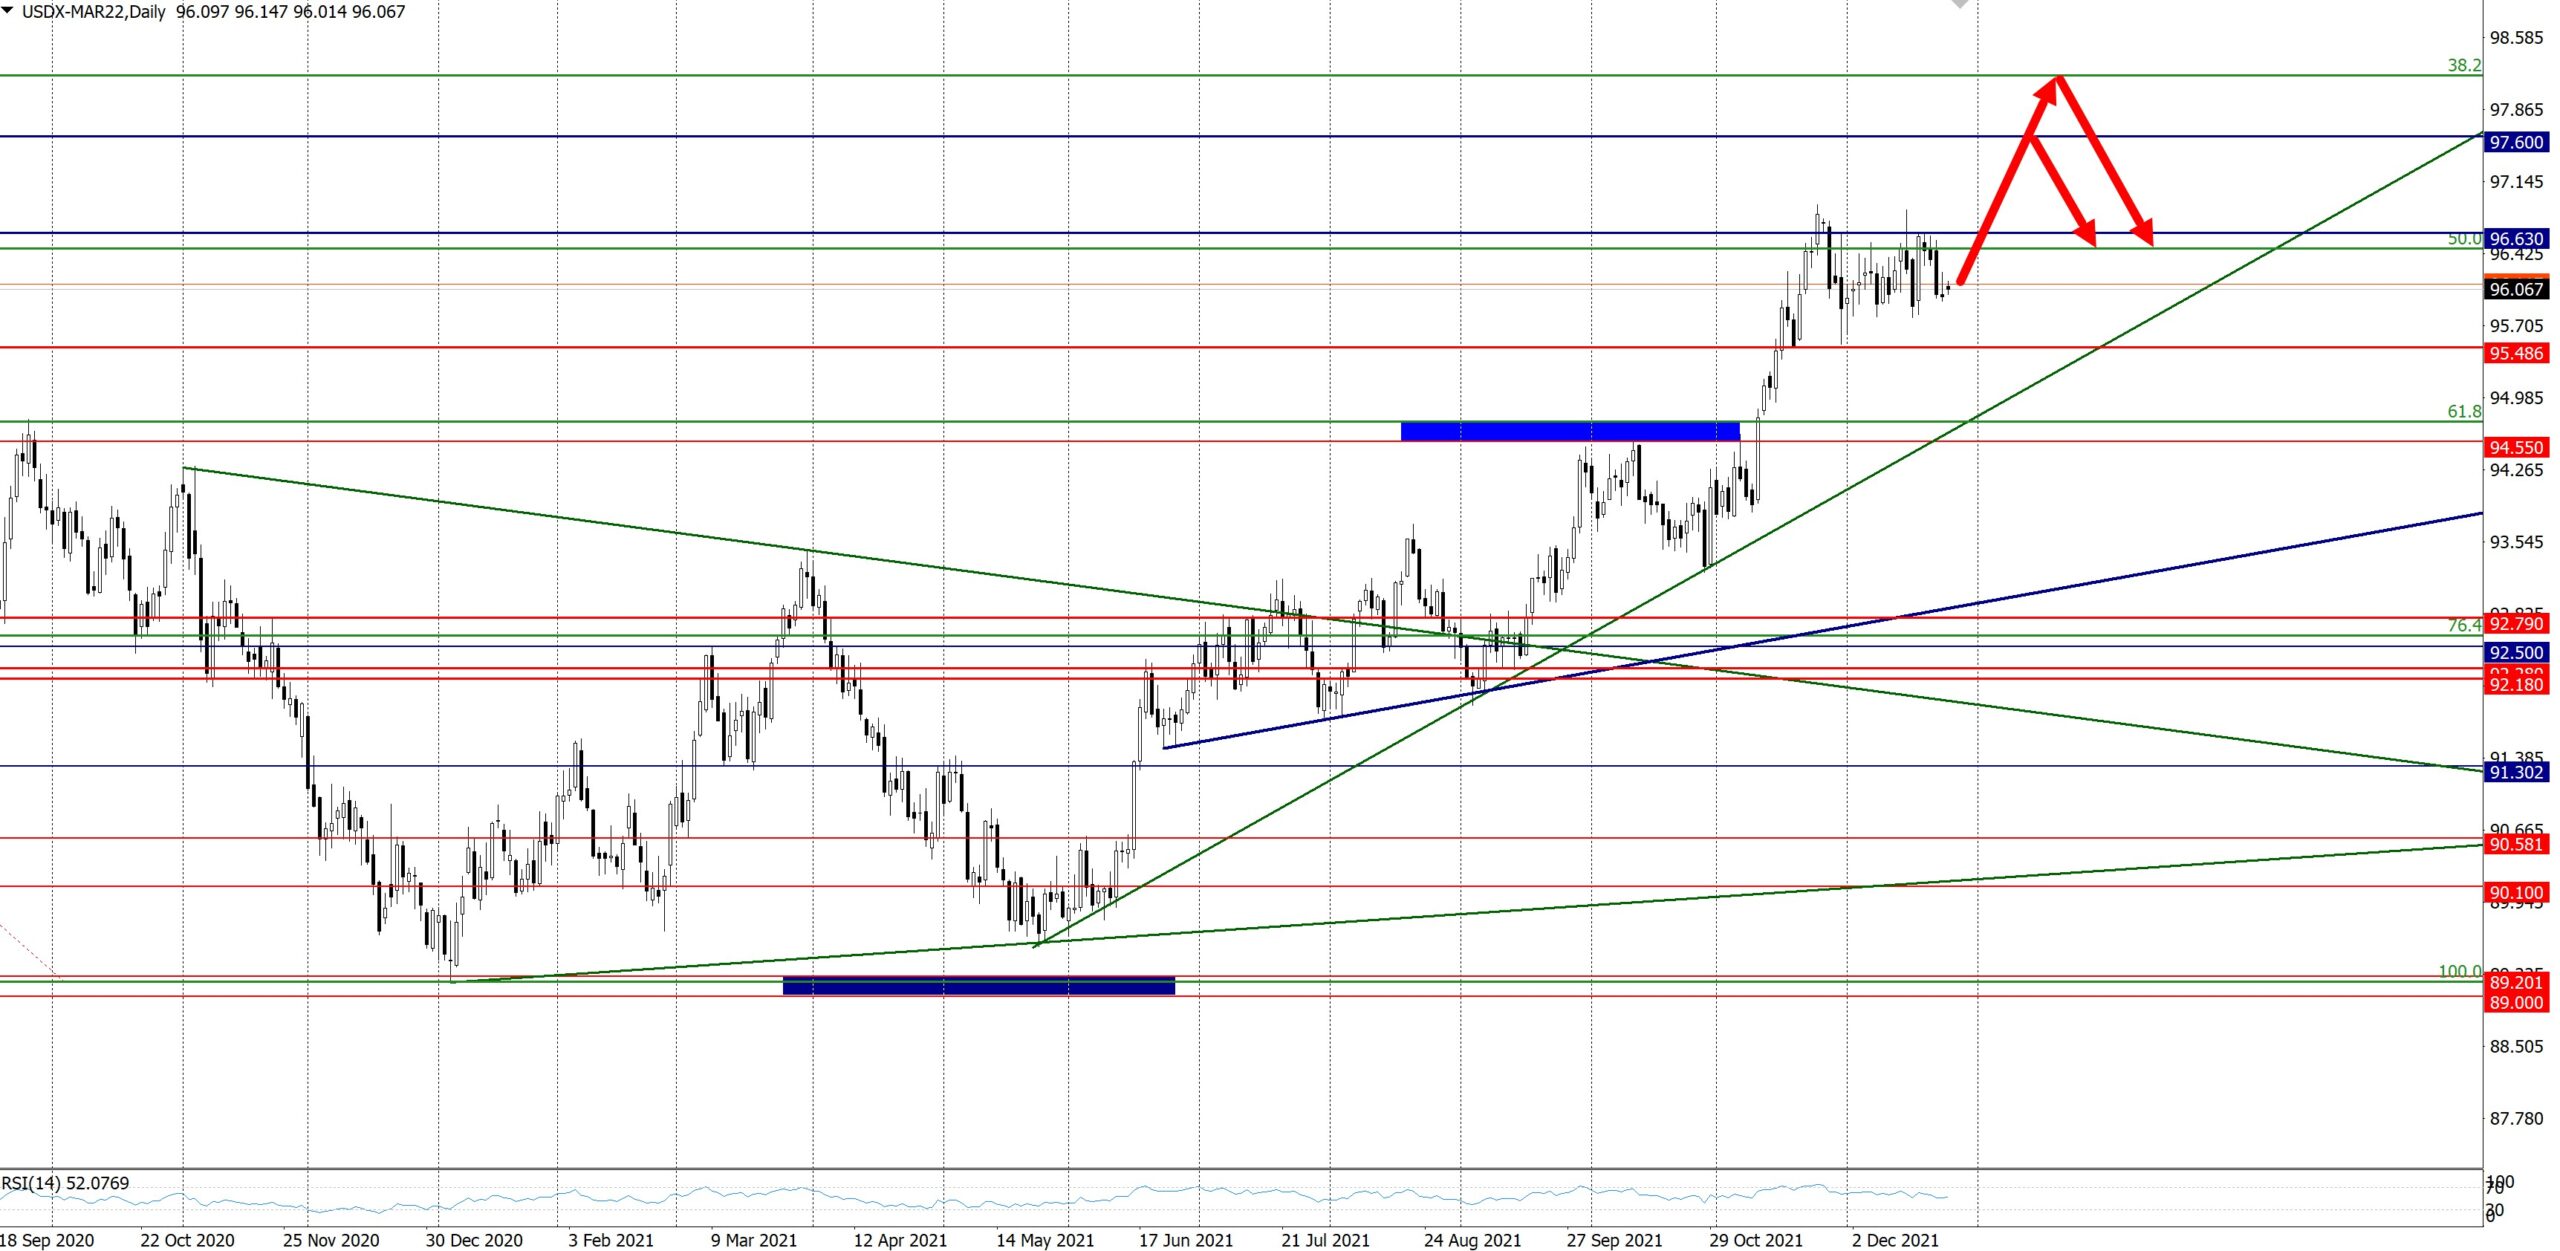Click the gray chart shift marker at top
The width and height of the screenshot is (2560, 1251).
pos(1959,4)
